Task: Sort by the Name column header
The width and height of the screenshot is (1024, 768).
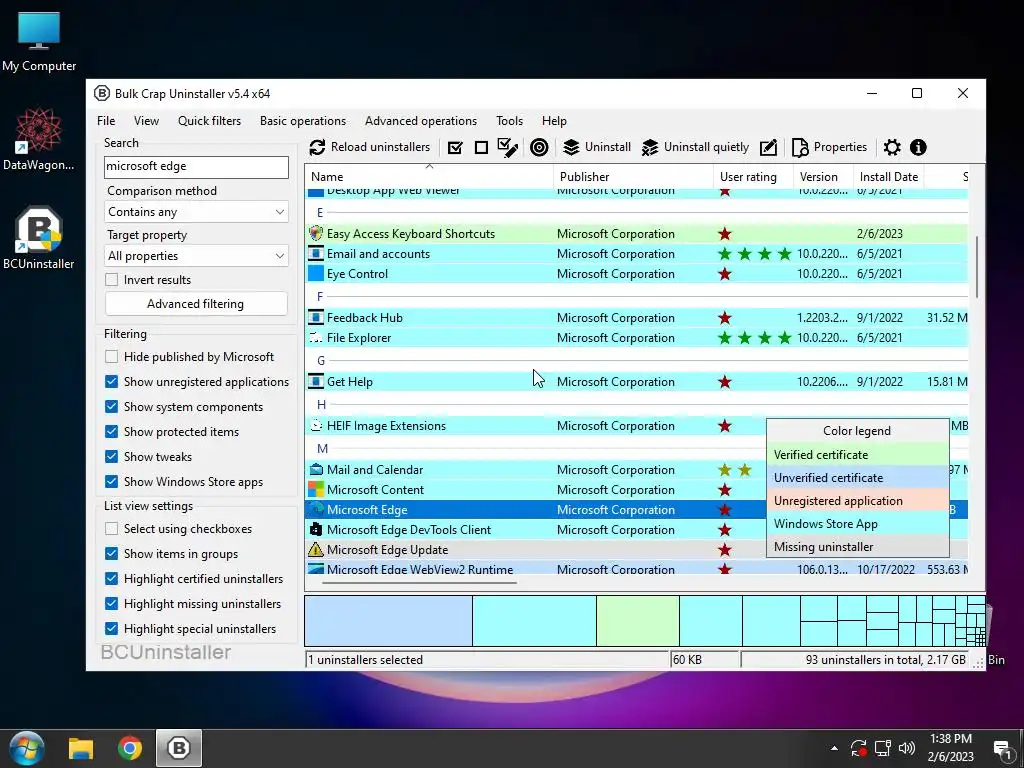Action: pyautogui.click(x=430, y=176)
